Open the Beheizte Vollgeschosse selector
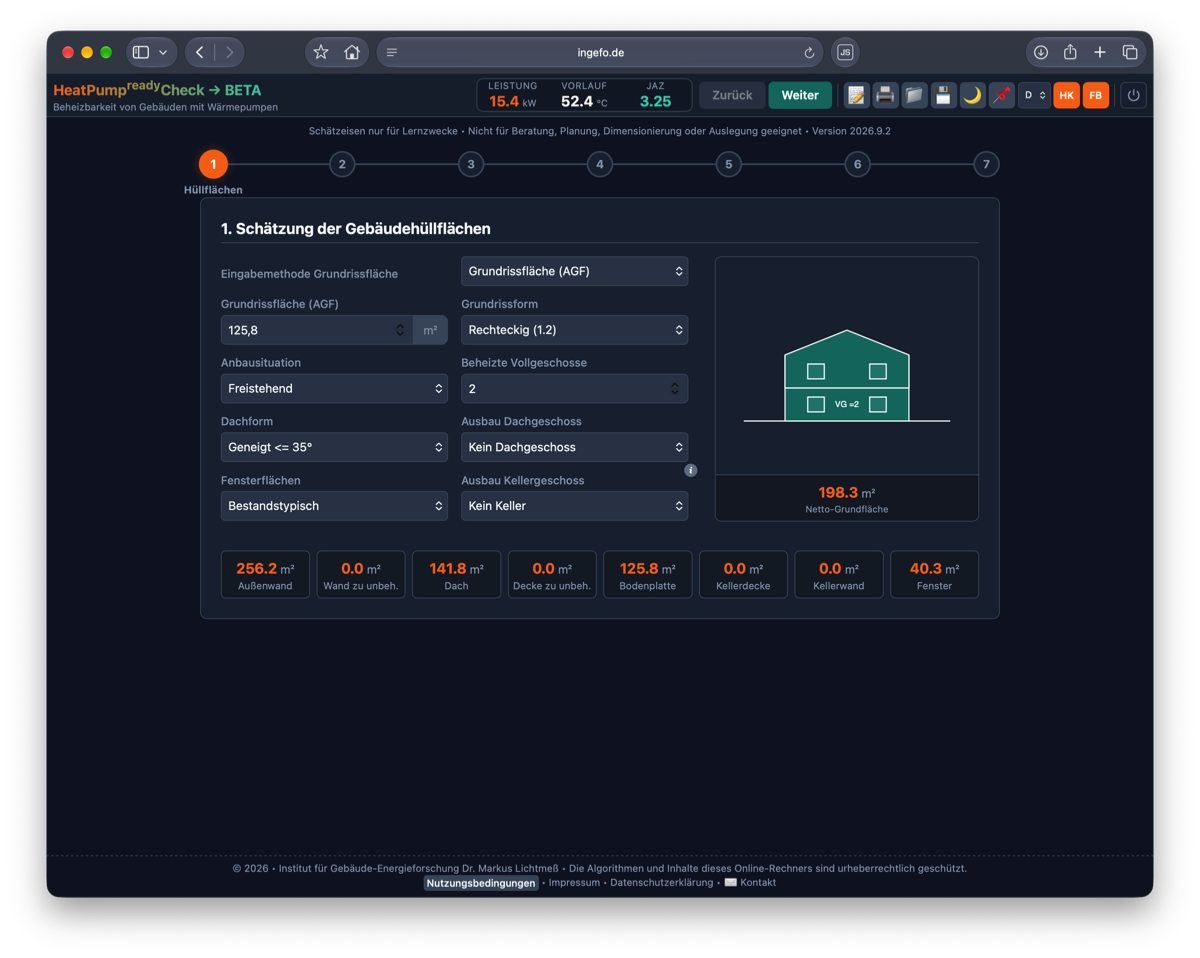The image size is (1200, 958). (x=574, y=388)
